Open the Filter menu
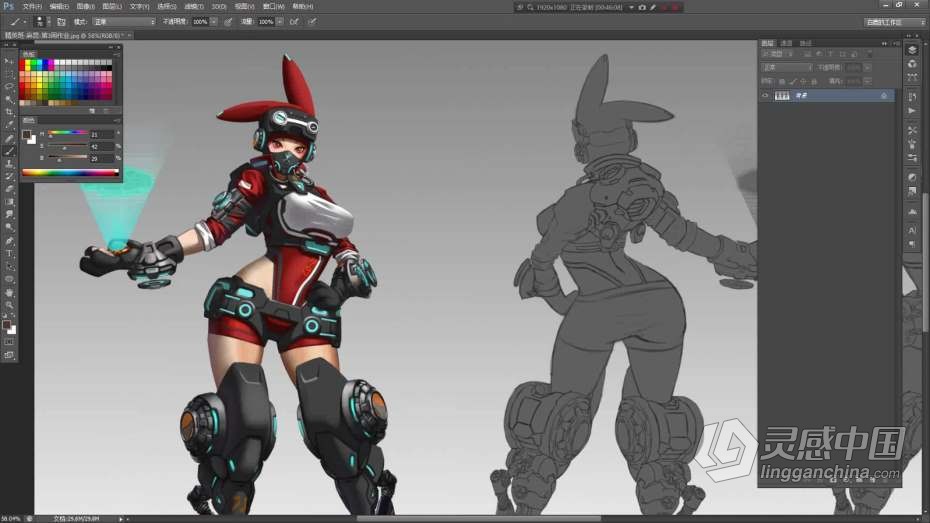 click(193, 7)
